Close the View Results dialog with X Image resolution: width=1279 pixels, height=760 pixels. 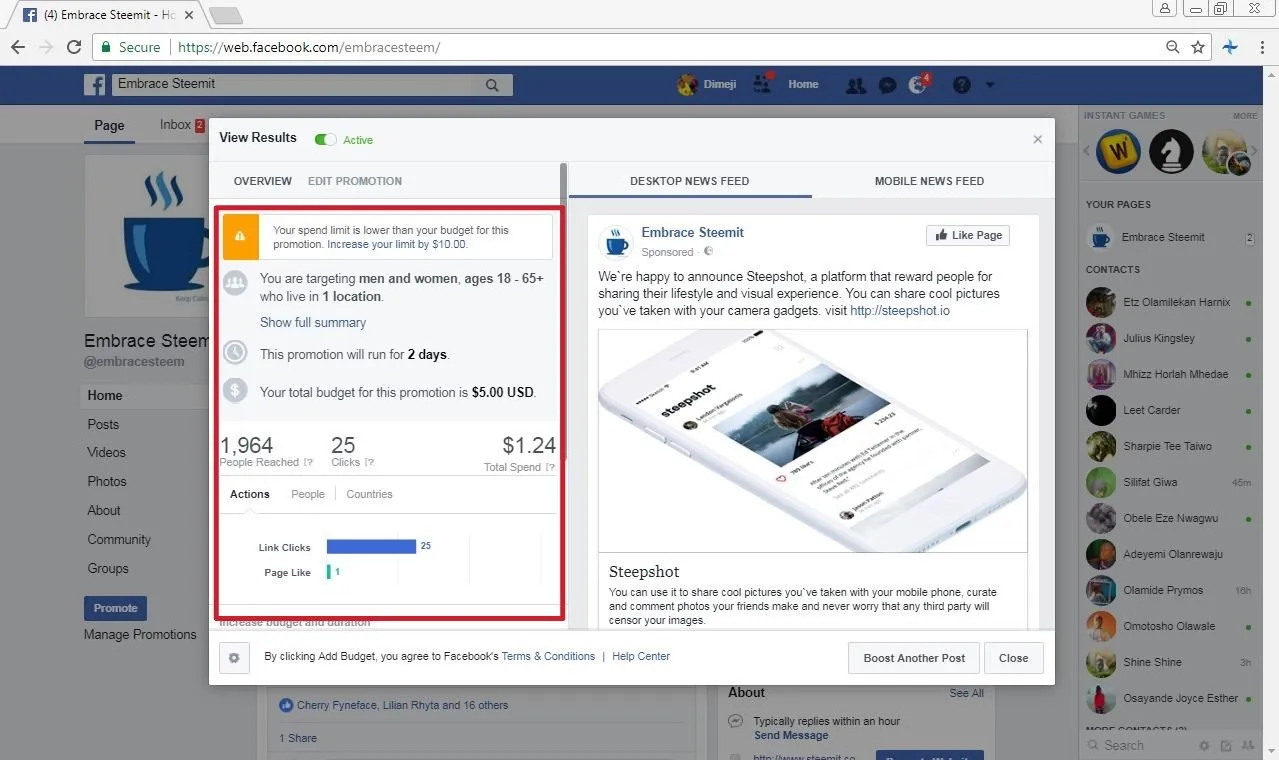tap(1037, 139)
